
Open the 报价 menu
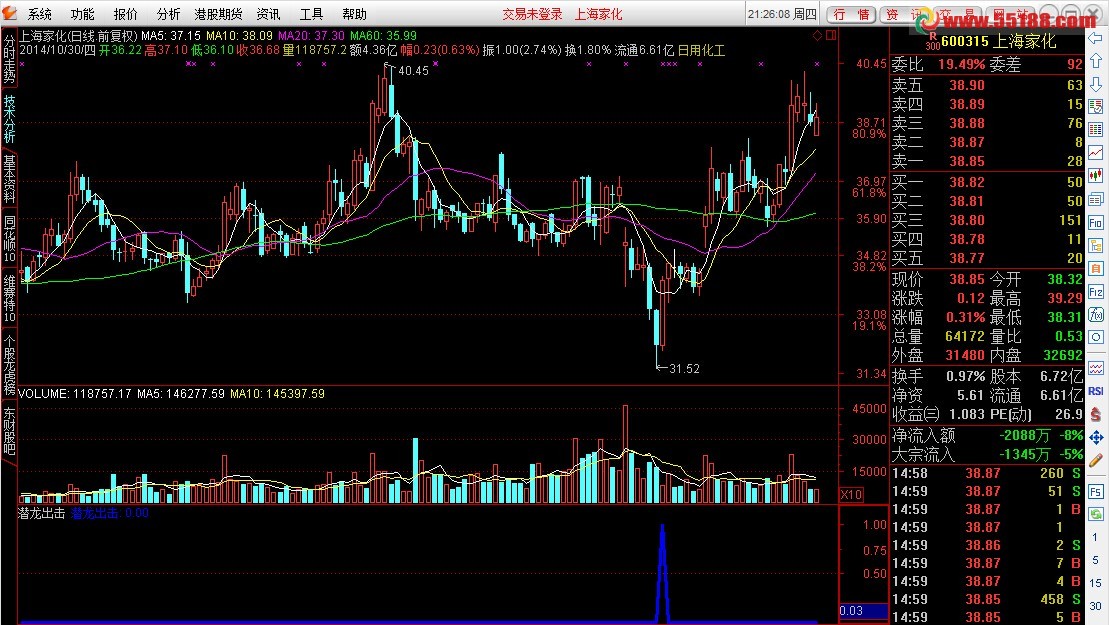tap(125, 14)
